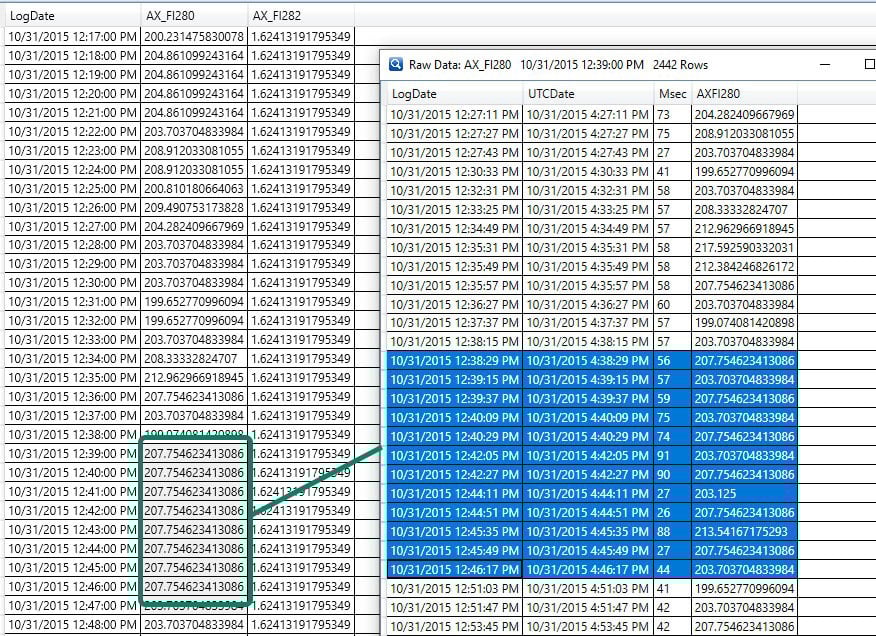
Task: Click UTCDate 10/31/2015 4:42:27 PM
Action: 588,475
